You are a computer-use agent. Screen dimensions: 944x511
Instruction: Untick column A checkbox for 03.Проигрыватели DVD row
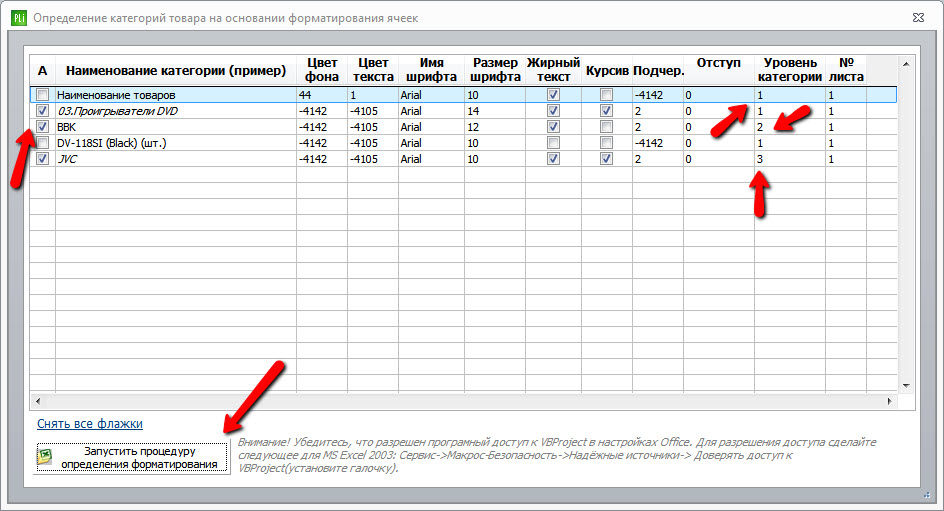coord(42,111)
